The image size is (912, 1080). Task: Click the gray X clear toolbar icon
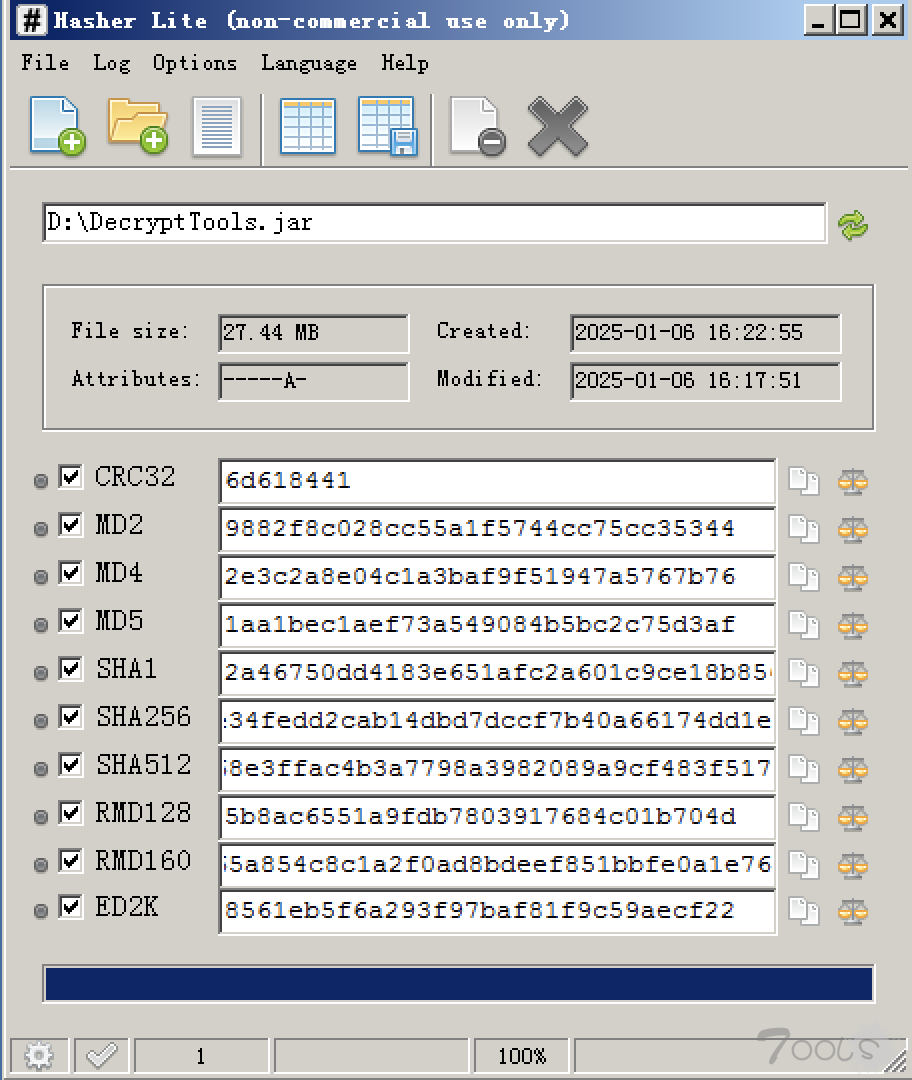click(558, 127)
